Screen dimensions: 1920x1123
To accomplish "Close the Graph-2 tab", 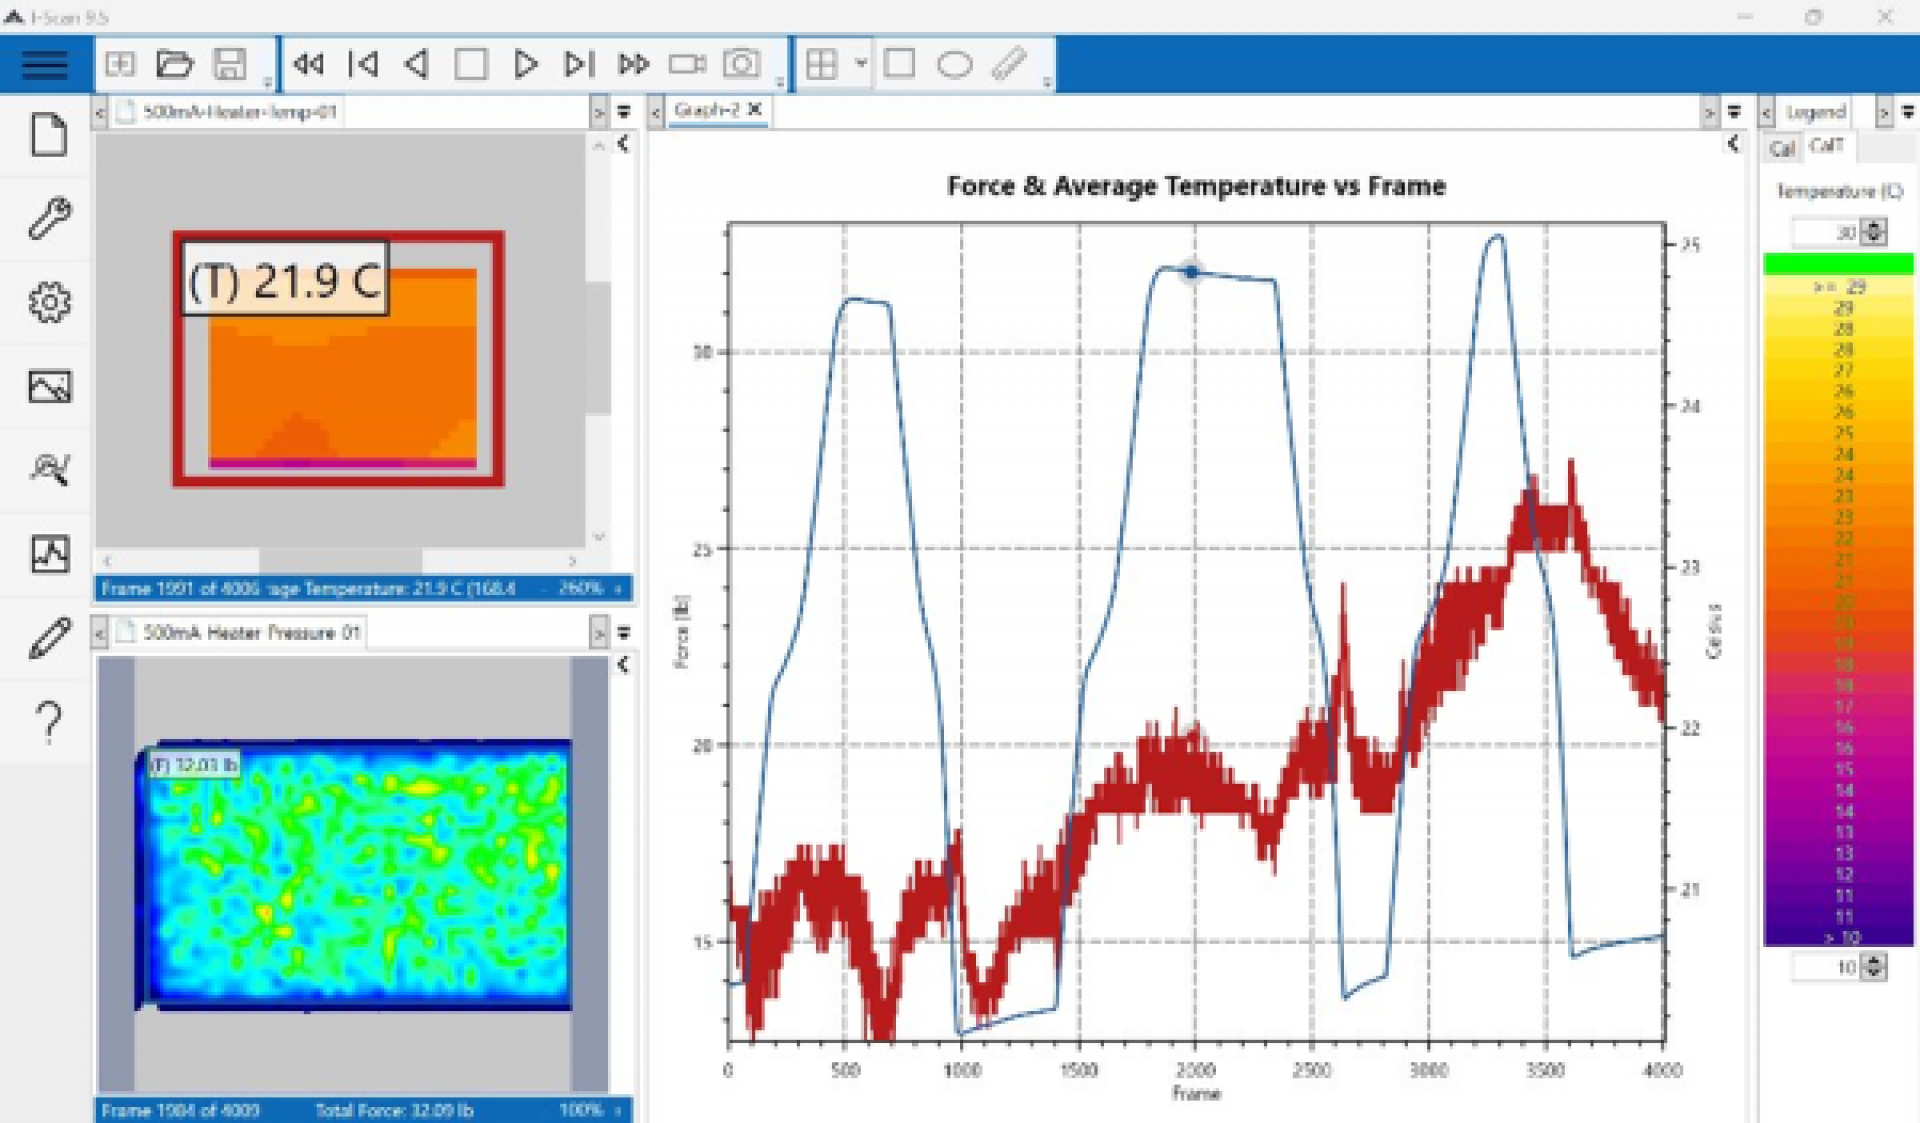I will coord(755,109).
